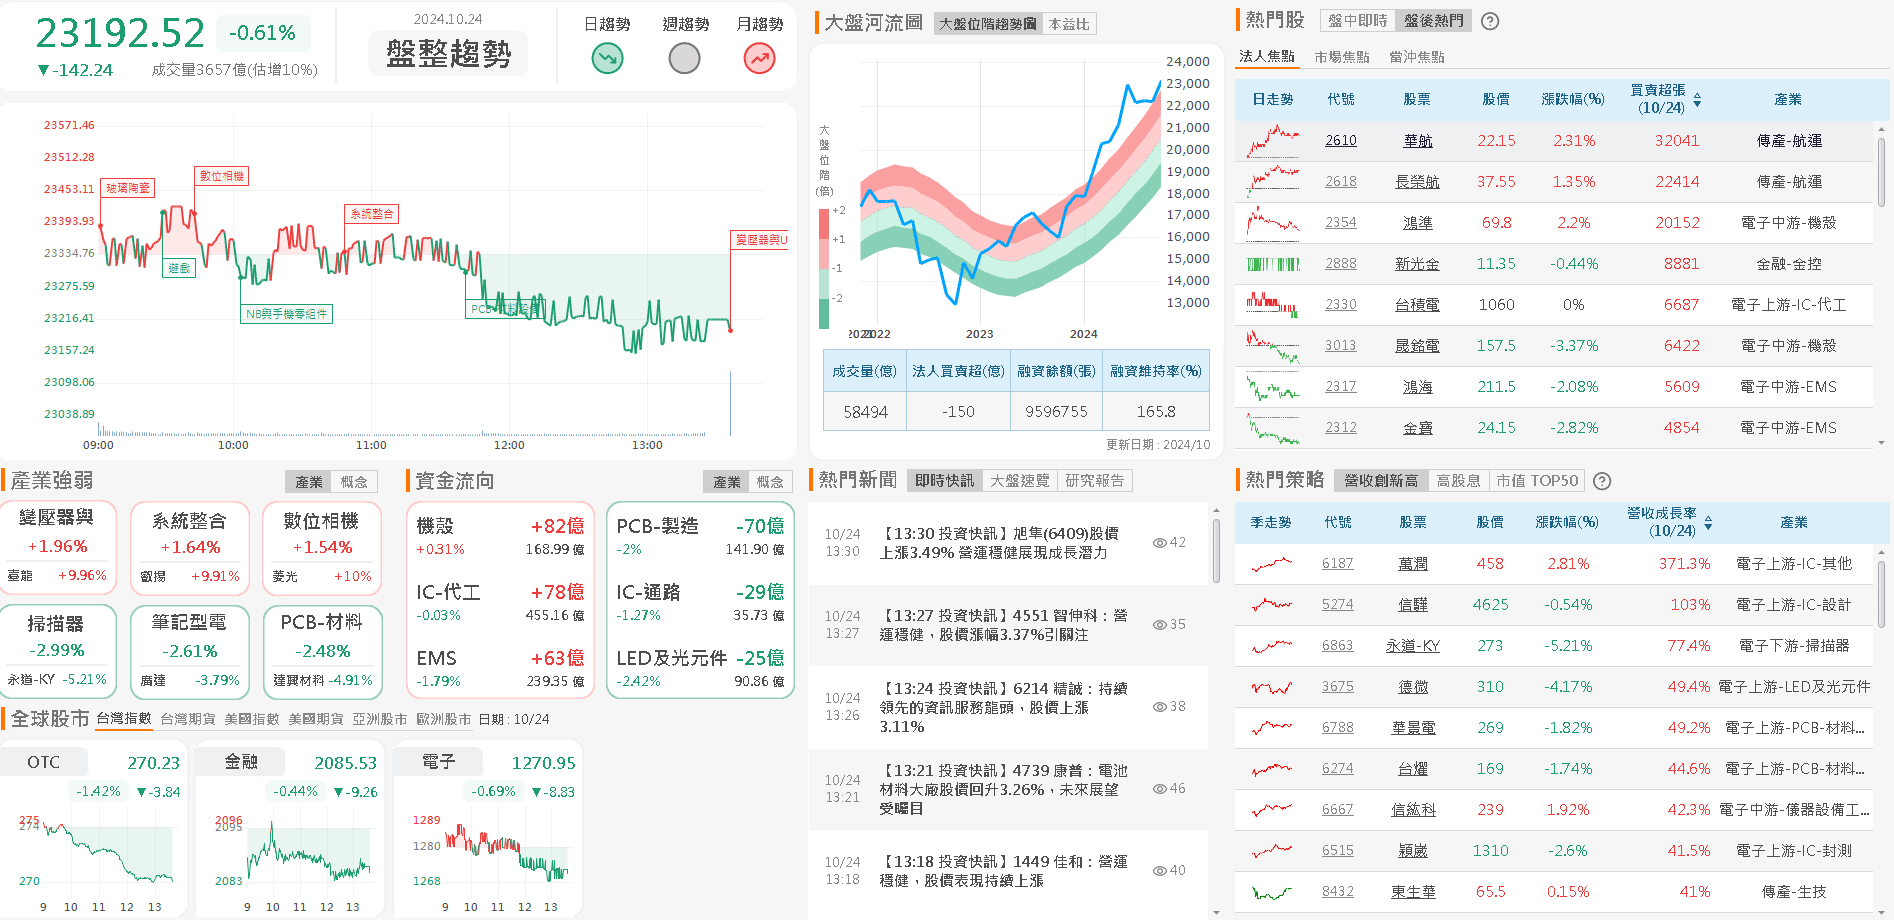Open the 台積電 stock link

[1416, 304]
